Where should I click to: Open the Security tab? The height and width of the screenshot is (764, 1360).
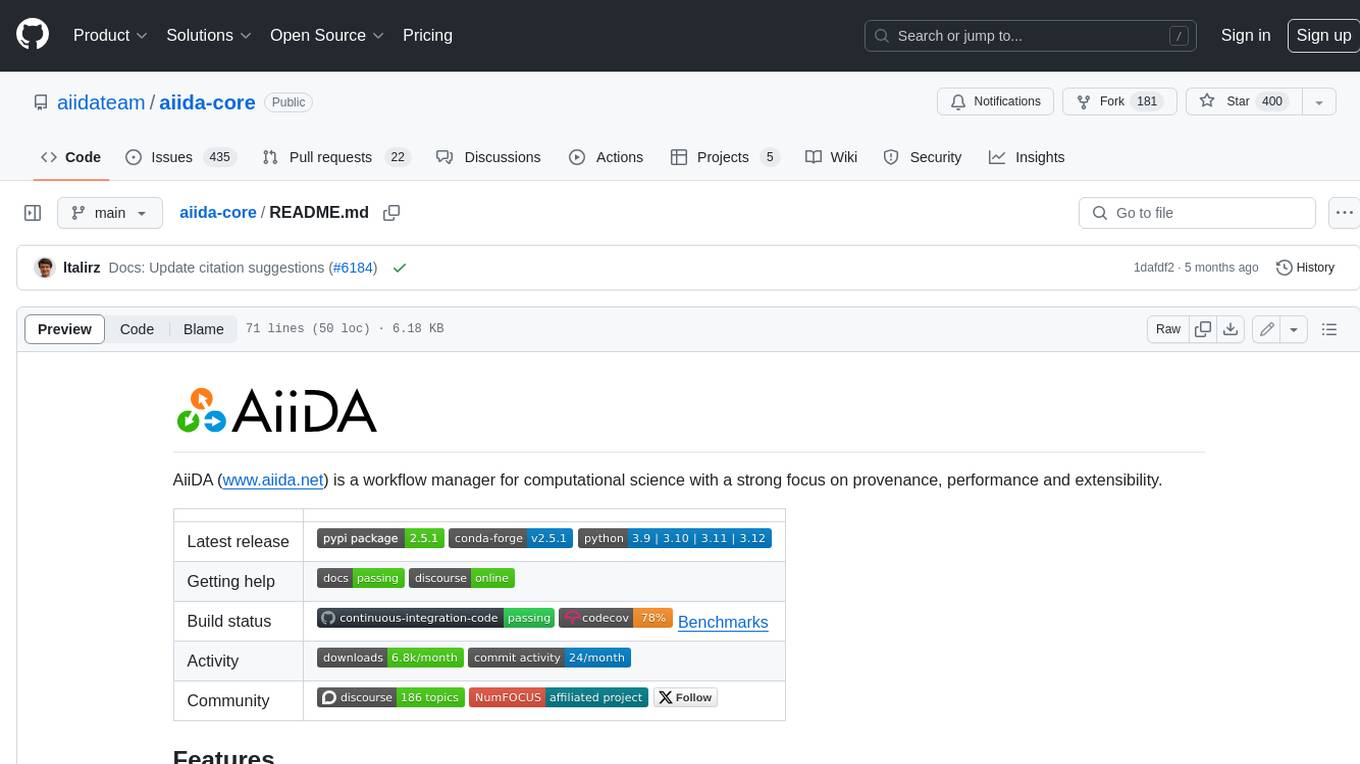coord(923,157)
